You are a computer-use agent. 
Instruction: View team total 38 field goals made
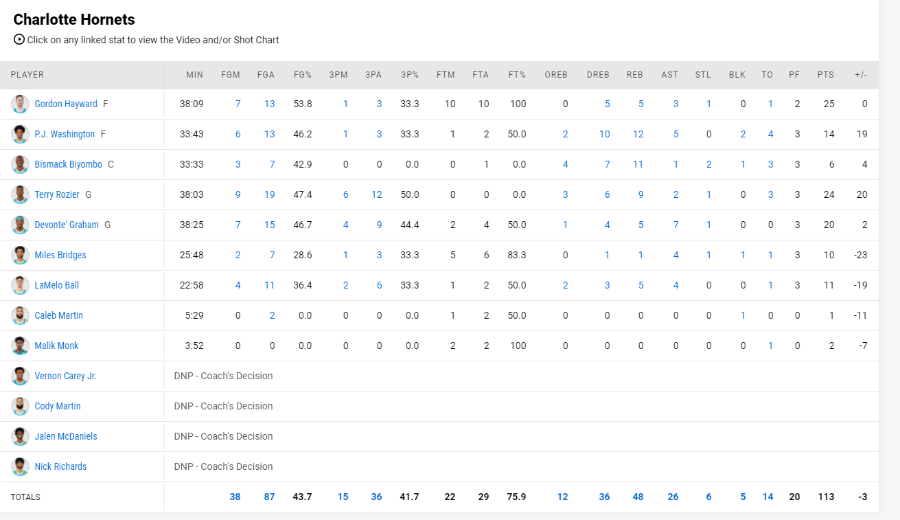pos(235,497)
